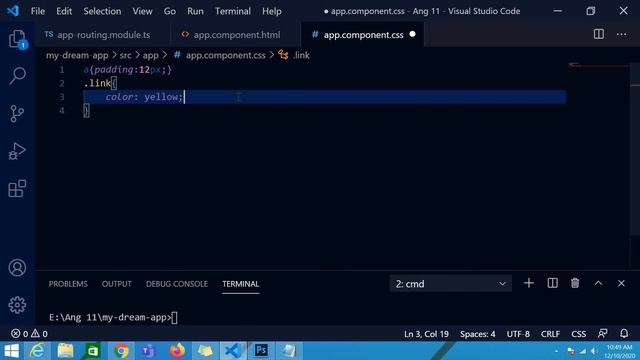640x360 pixels.
Task: Click Ln 3, Col 19 in status bar
Action: pyautogui.click(x=426, y=334)
